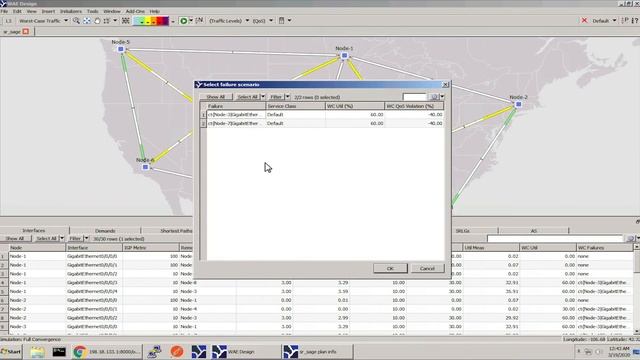The image size is (640, 360).
Task: Open the Edit menu
Action: coord(17,11)
